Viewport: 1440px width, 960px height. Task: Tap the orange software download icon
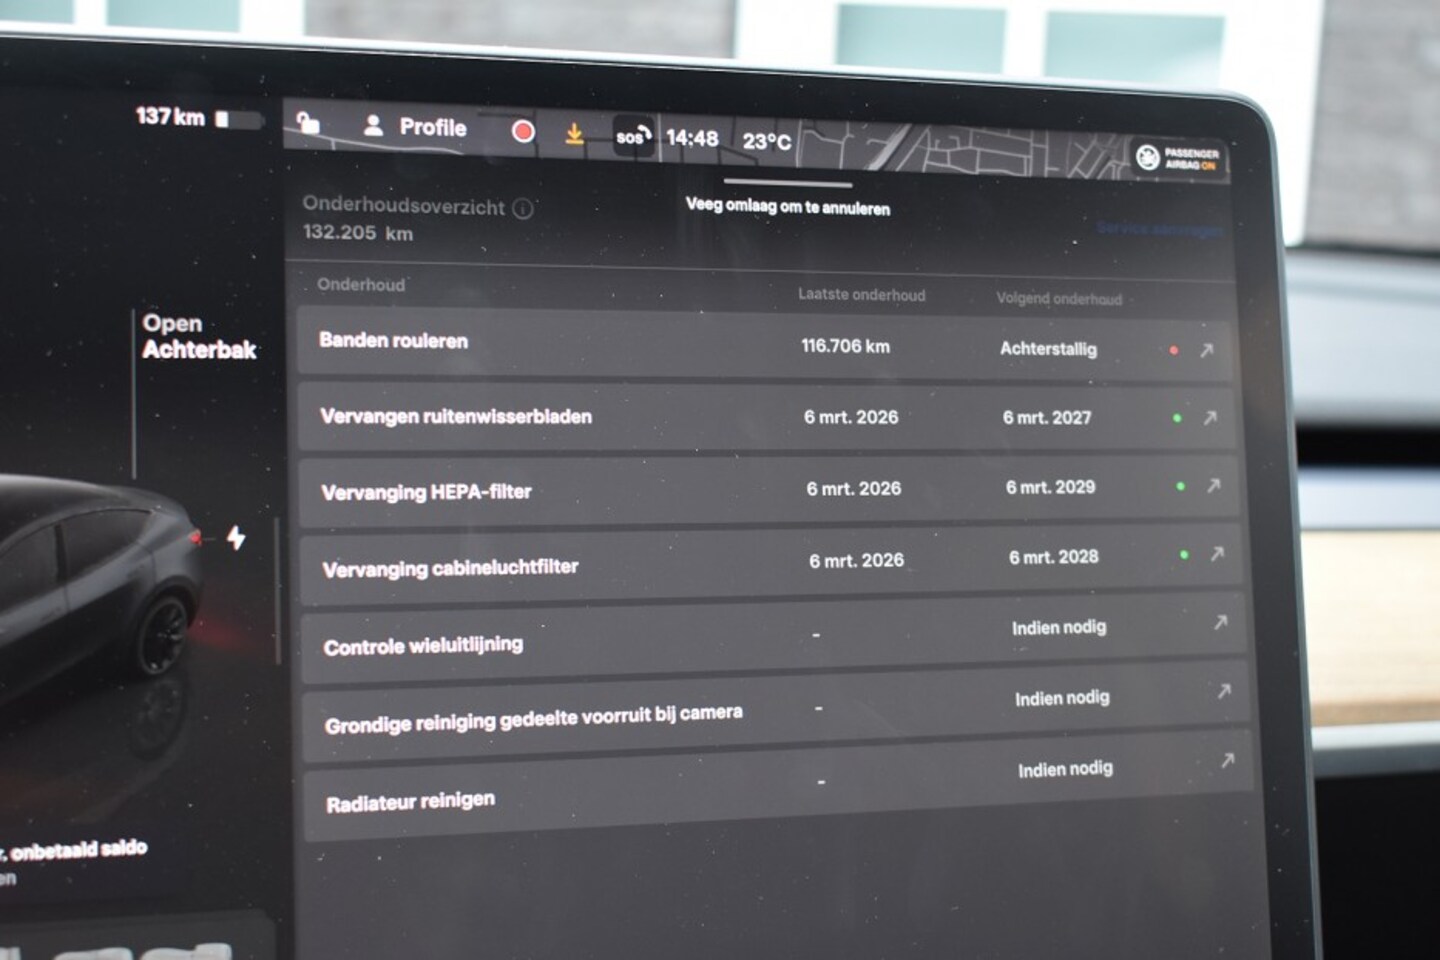(x=574, y=133)
